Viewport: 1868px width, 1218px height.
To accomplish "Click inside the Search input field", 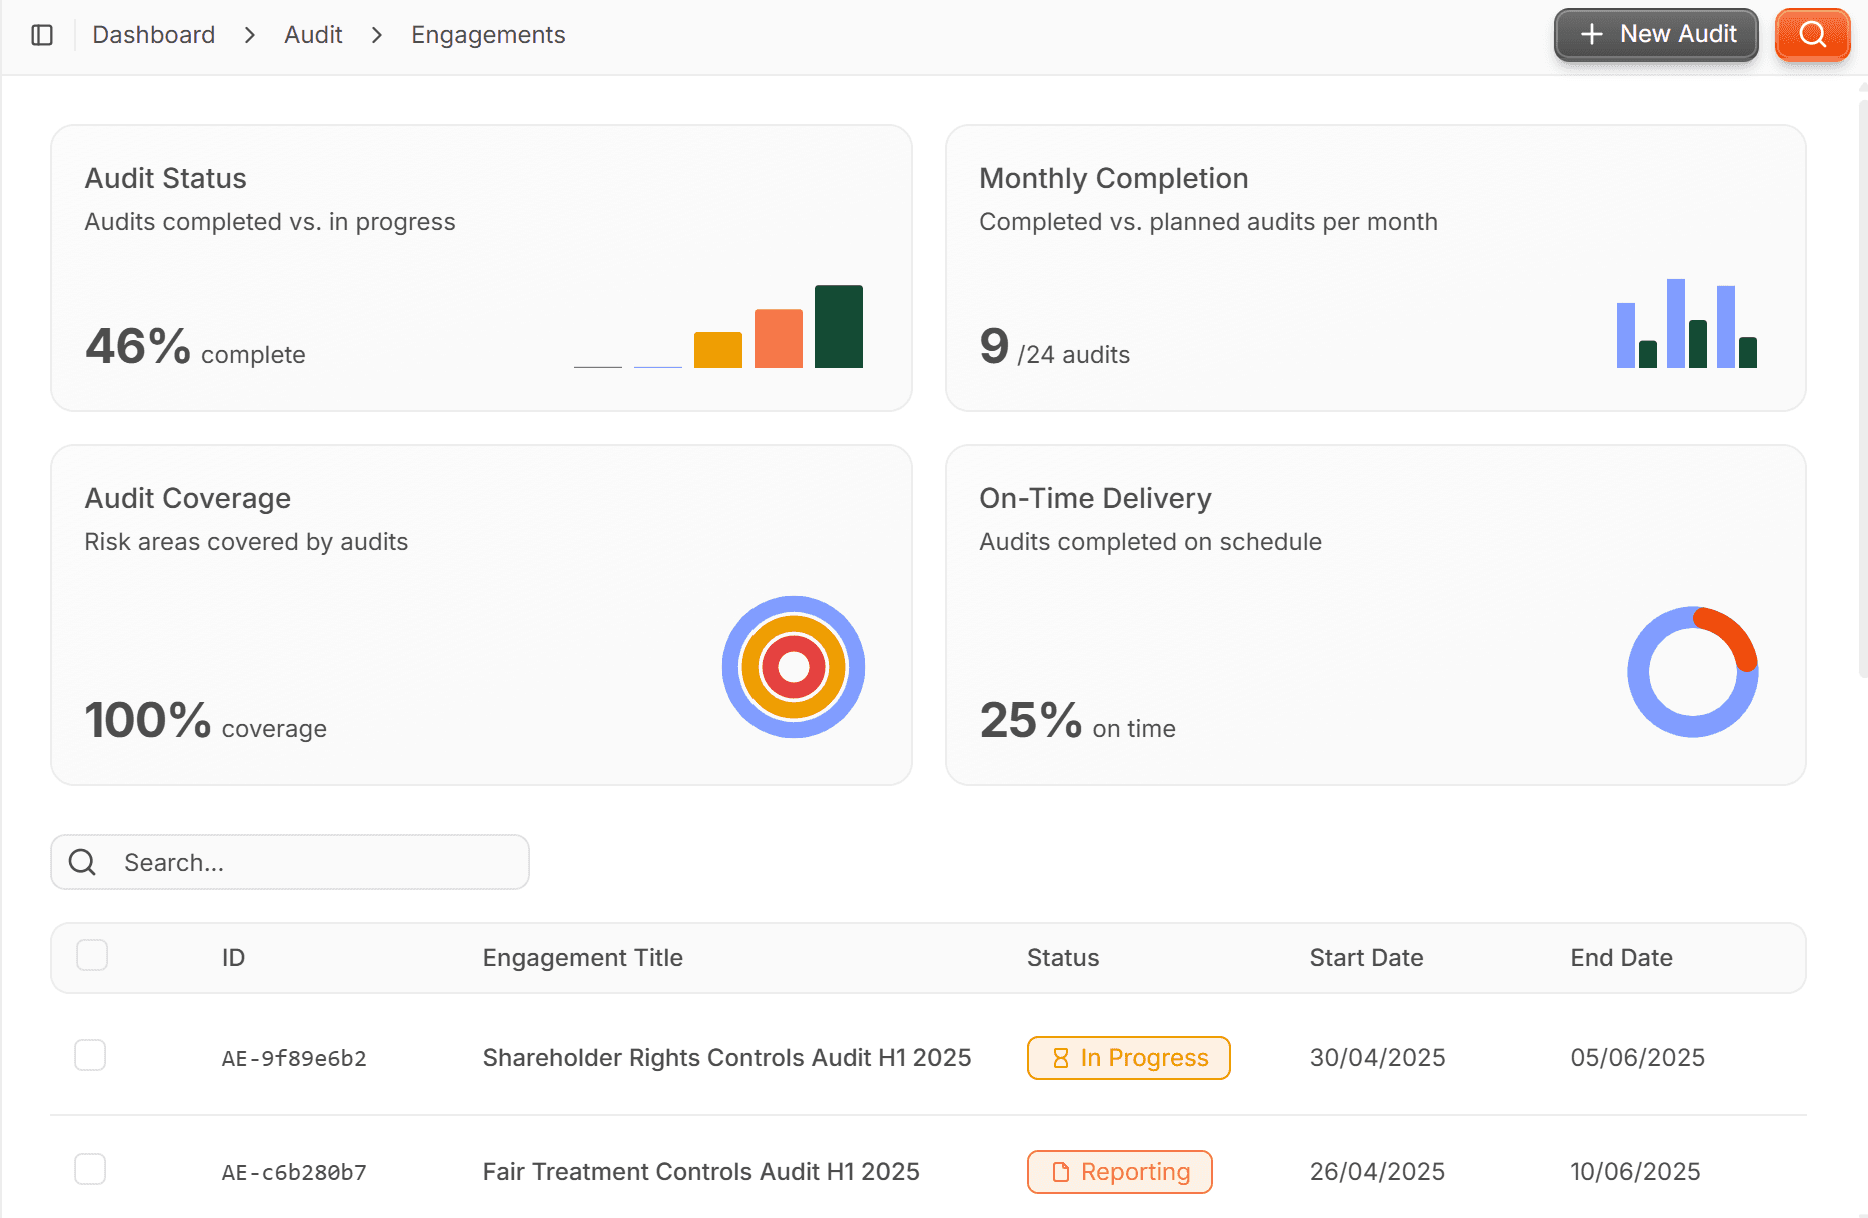I will pos(300,861).
